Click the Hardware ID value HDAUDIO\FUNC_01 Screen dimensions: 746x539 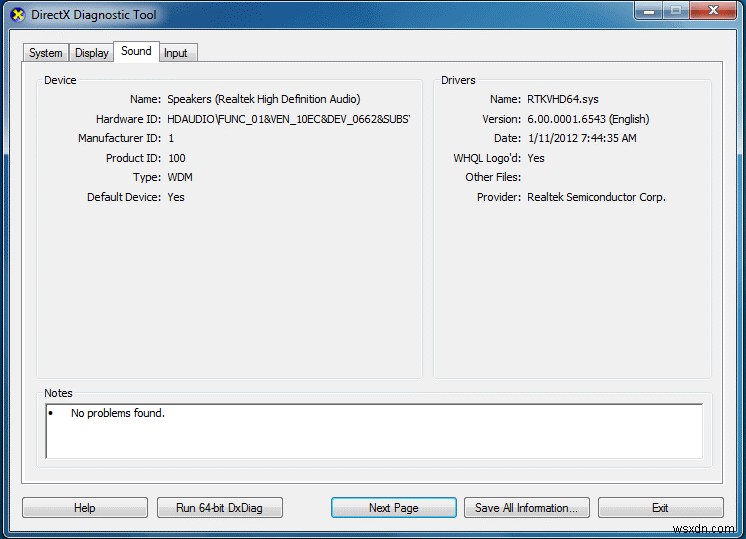(x=288, y=119)
